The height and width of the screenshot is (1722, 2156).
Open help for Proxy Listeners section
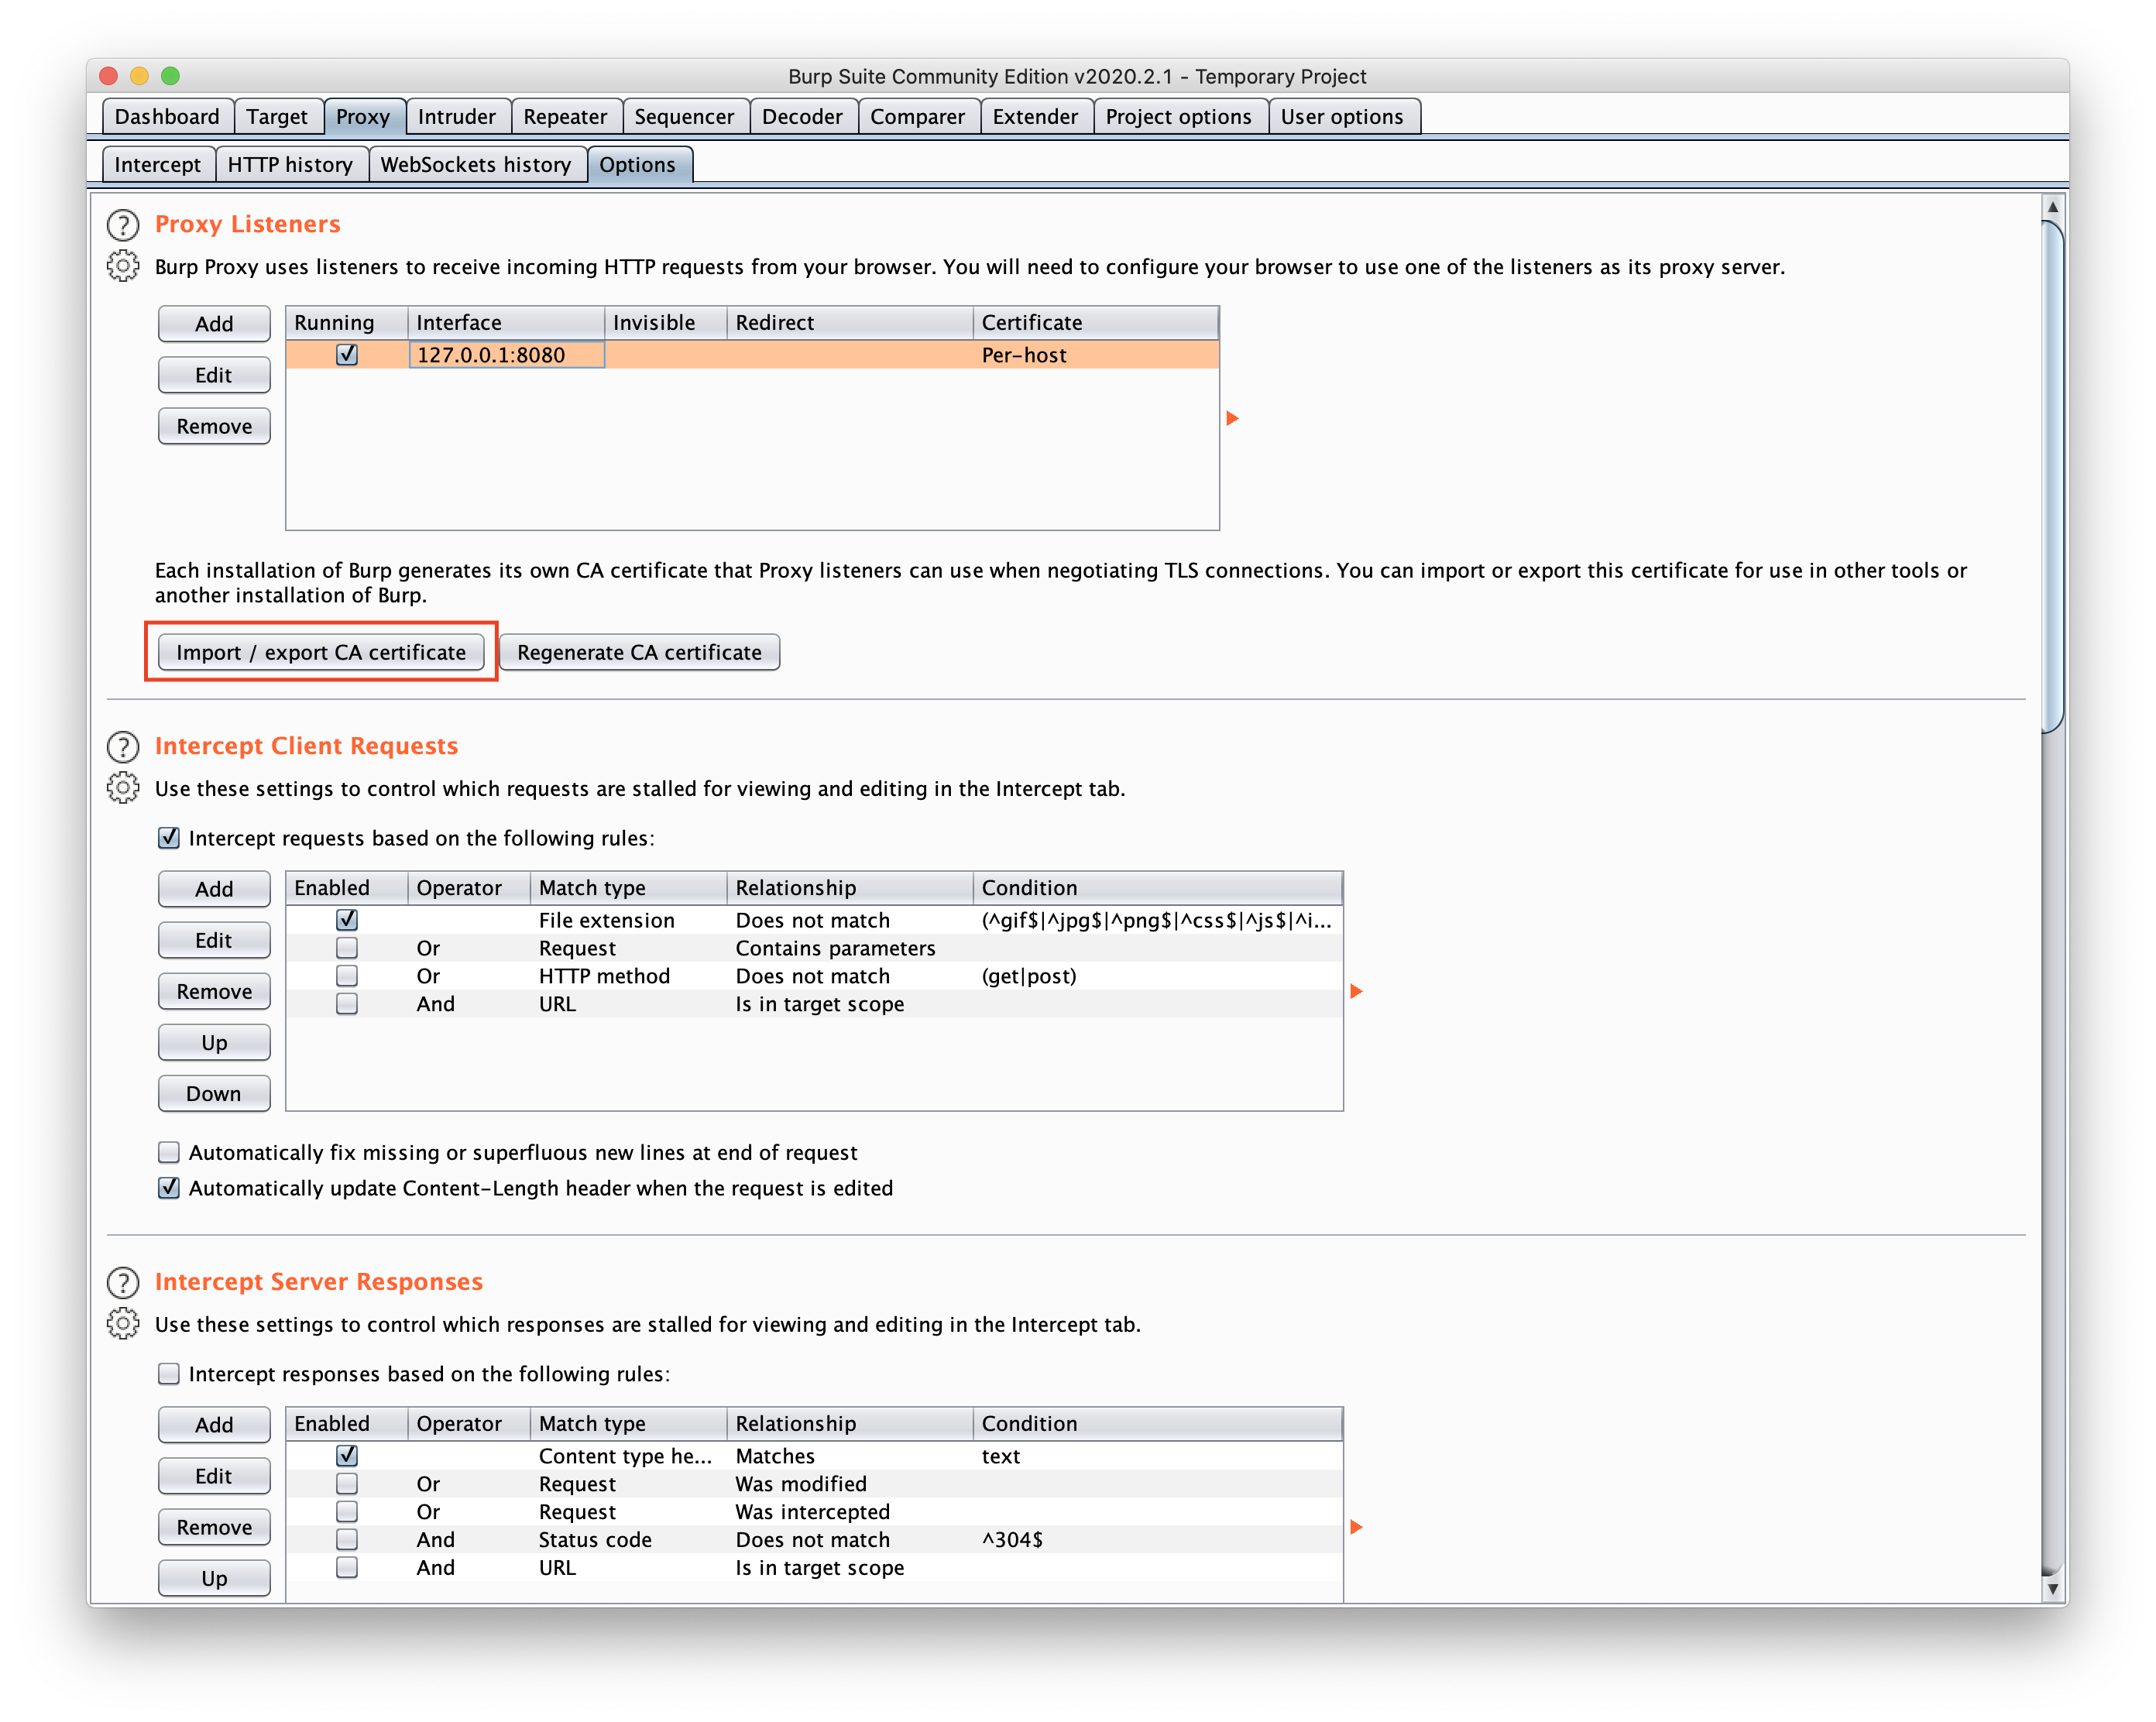pos(122,225)
